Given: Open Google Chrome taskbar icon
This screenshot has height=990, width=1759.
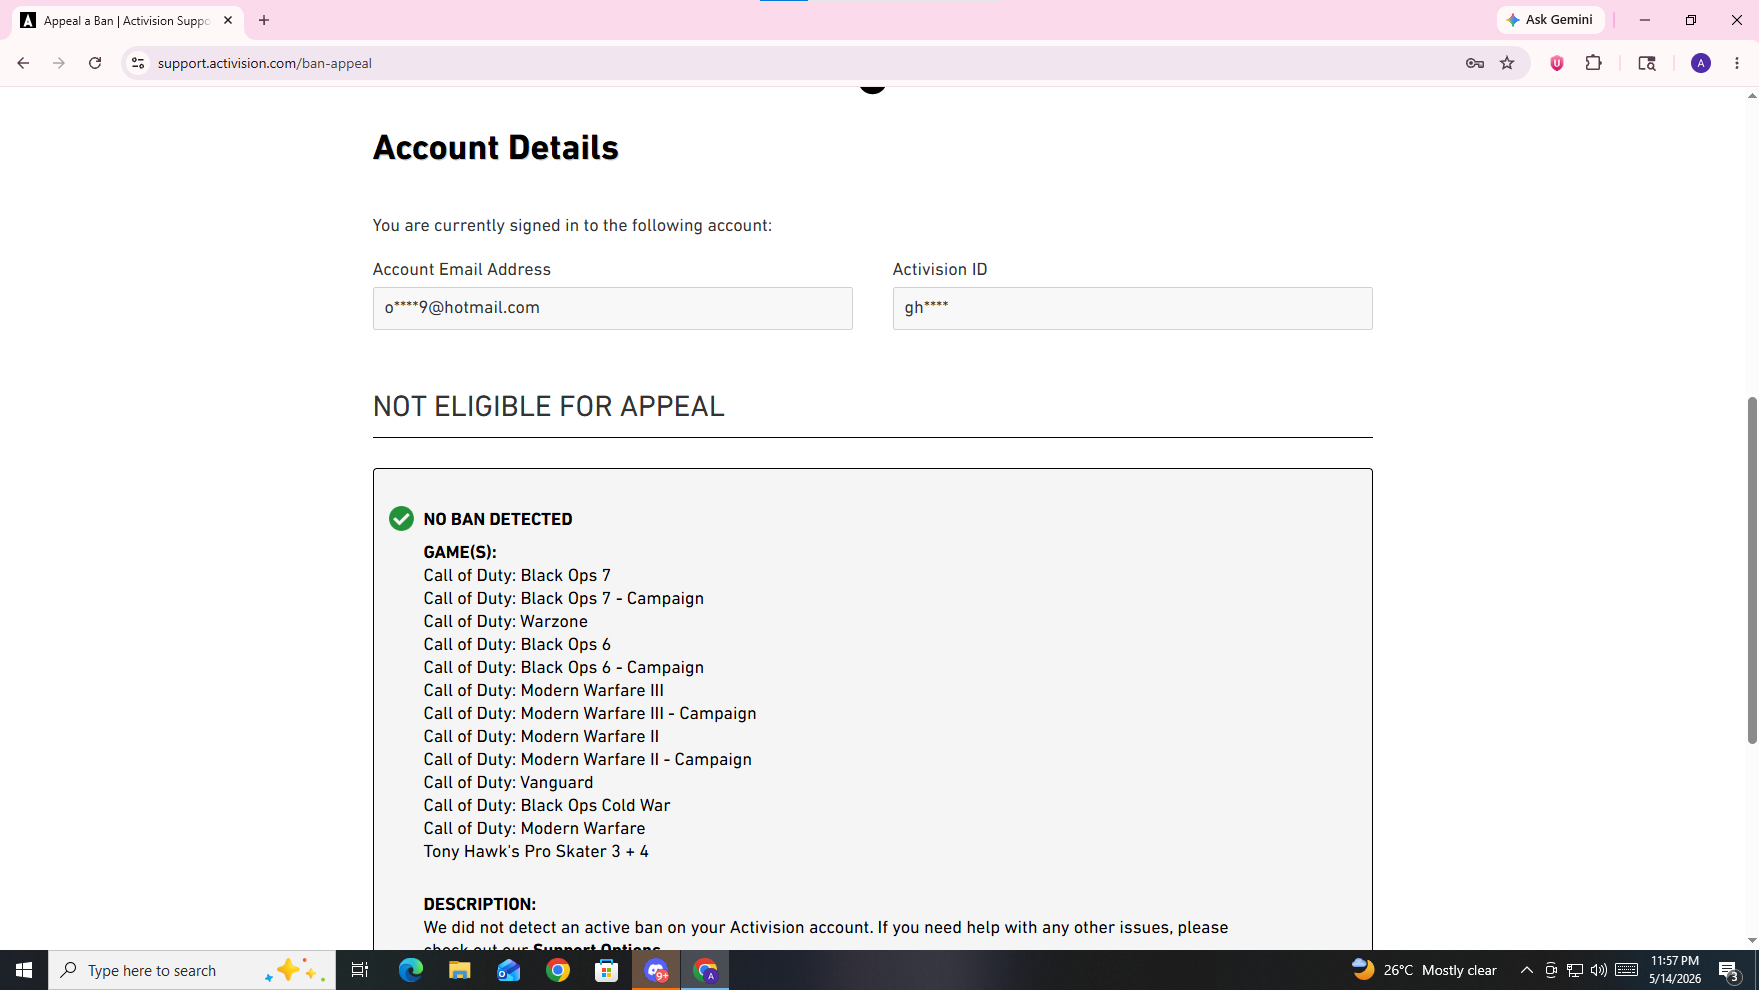Looking at the screenshot, I should point(557,970).
